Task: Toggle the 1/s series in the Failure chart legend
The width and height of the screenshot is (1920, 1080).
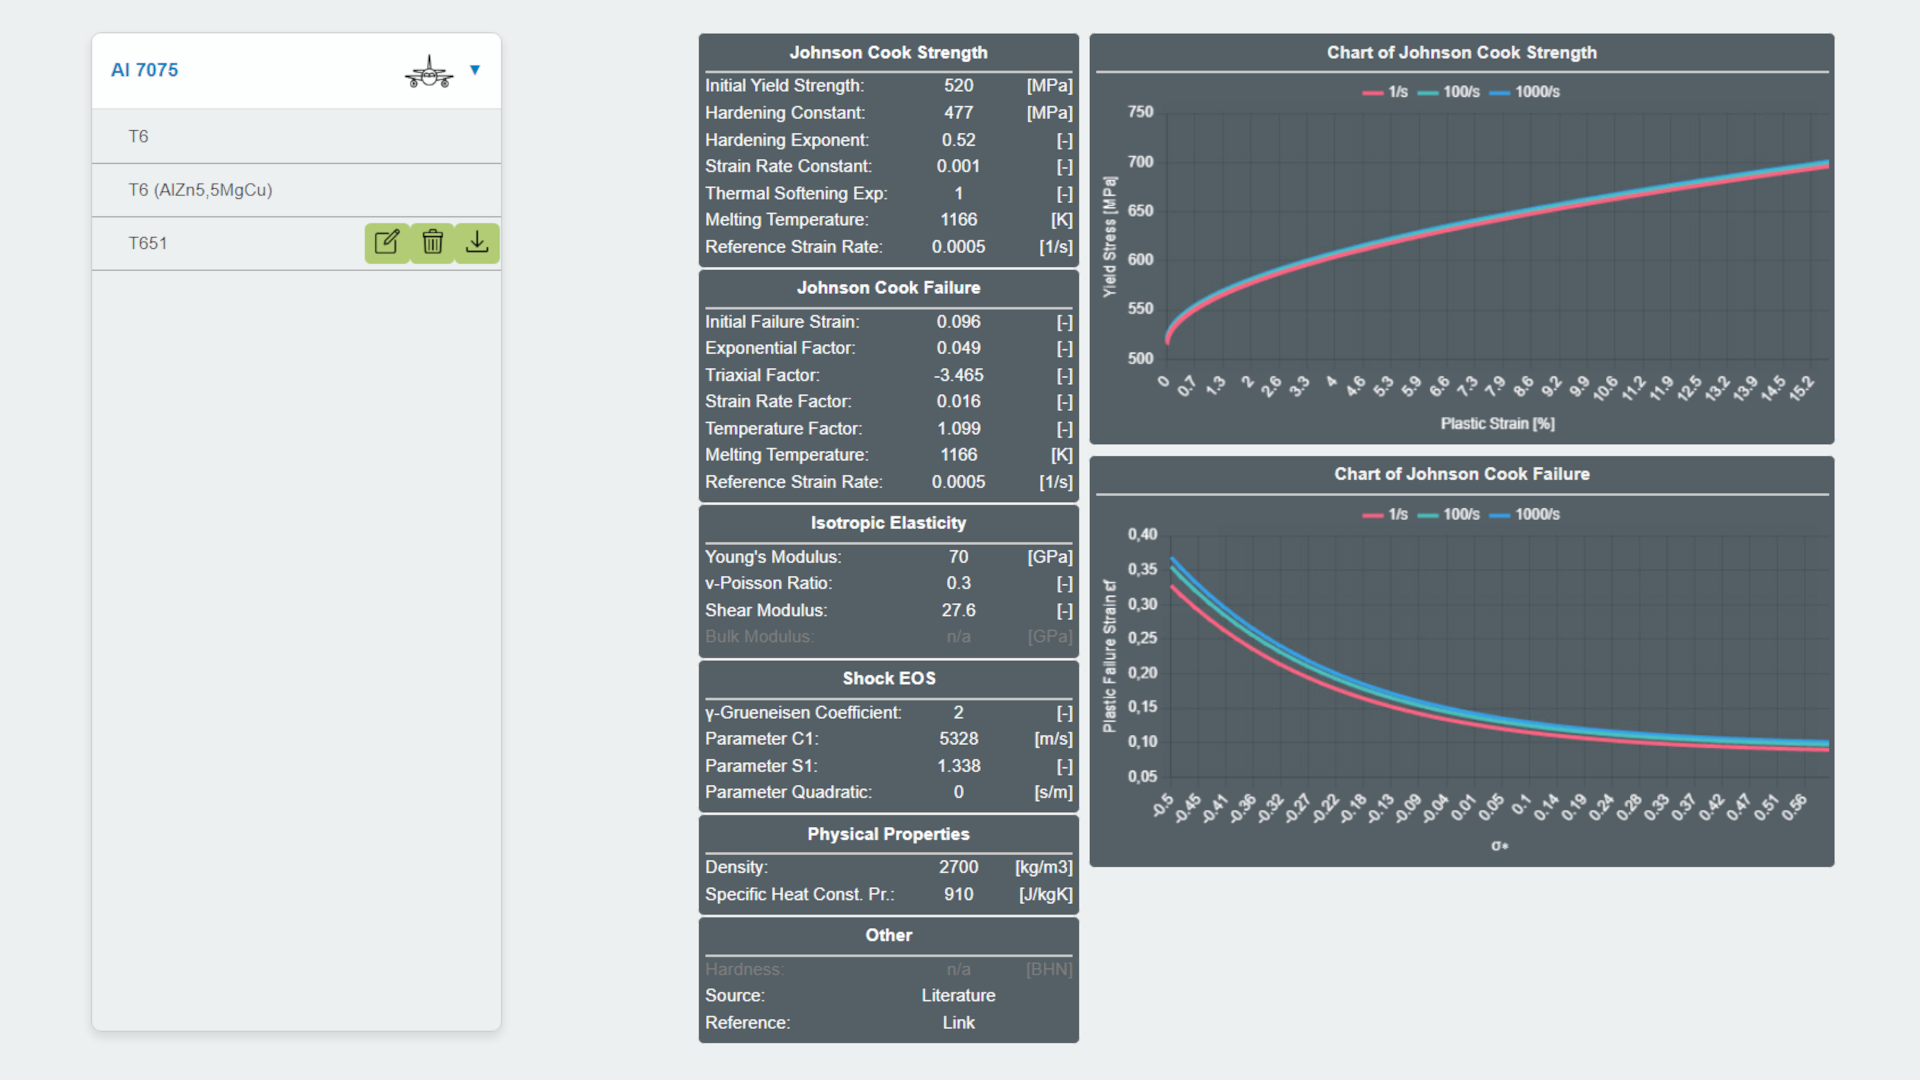Action: pyautogui.click(x=1385, y=514)
